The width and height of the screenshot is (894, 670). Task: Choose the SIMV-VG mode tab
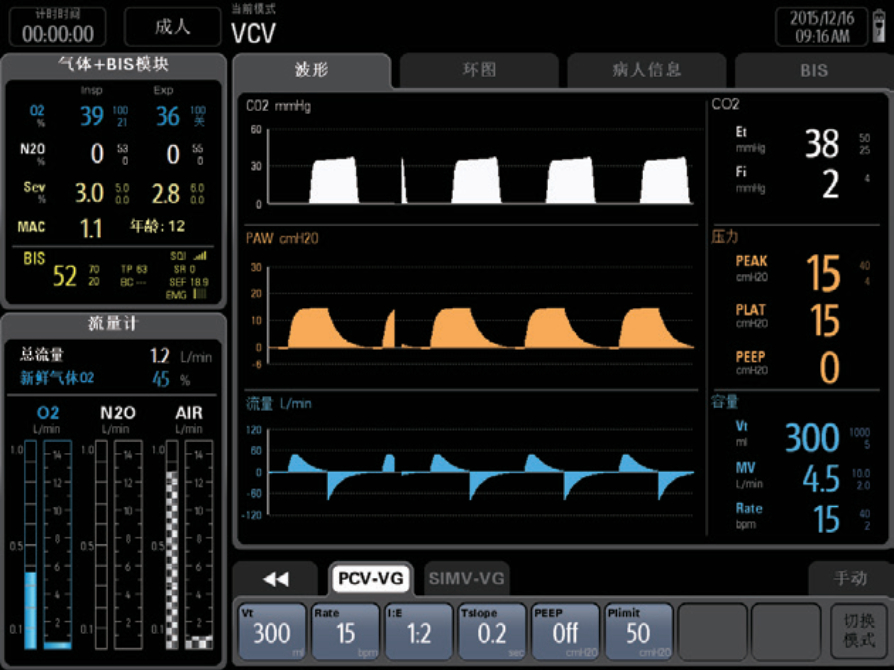coord(467,578)
